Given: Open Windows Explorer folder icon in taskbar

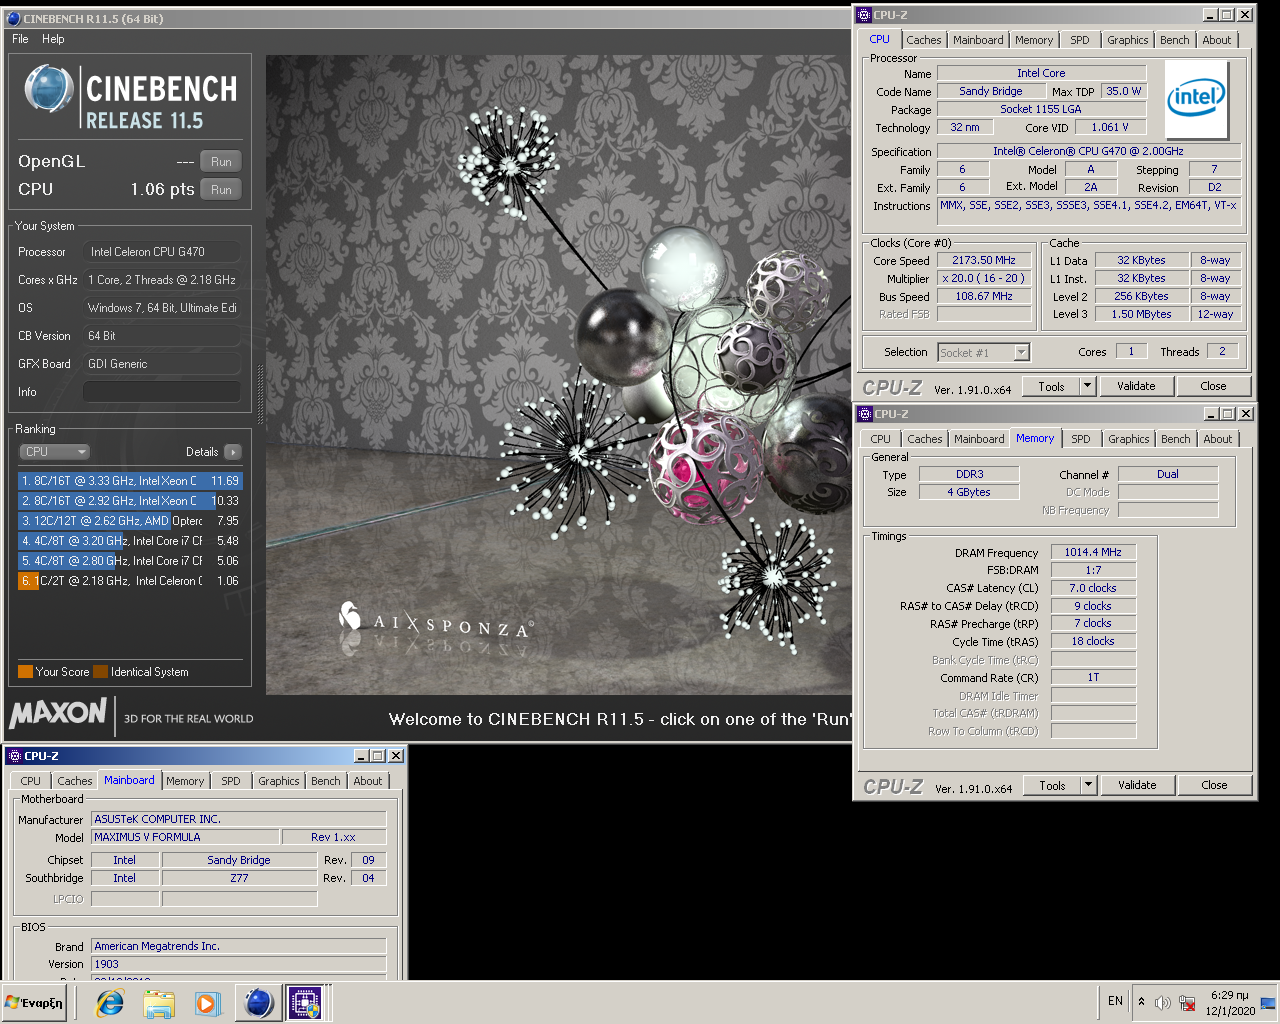Looking at the screenshot, I should [159, 1002].
